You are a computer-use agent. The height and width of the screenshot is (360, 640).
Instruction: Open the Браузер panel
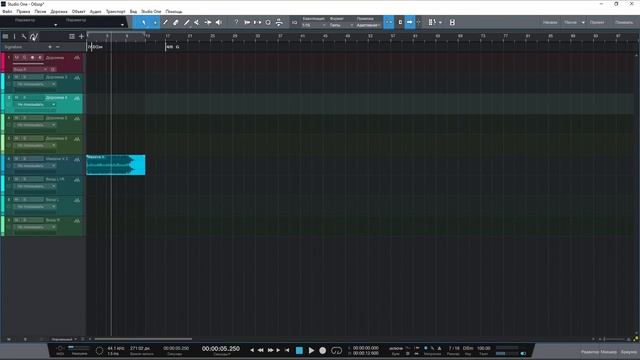point(629,352)
